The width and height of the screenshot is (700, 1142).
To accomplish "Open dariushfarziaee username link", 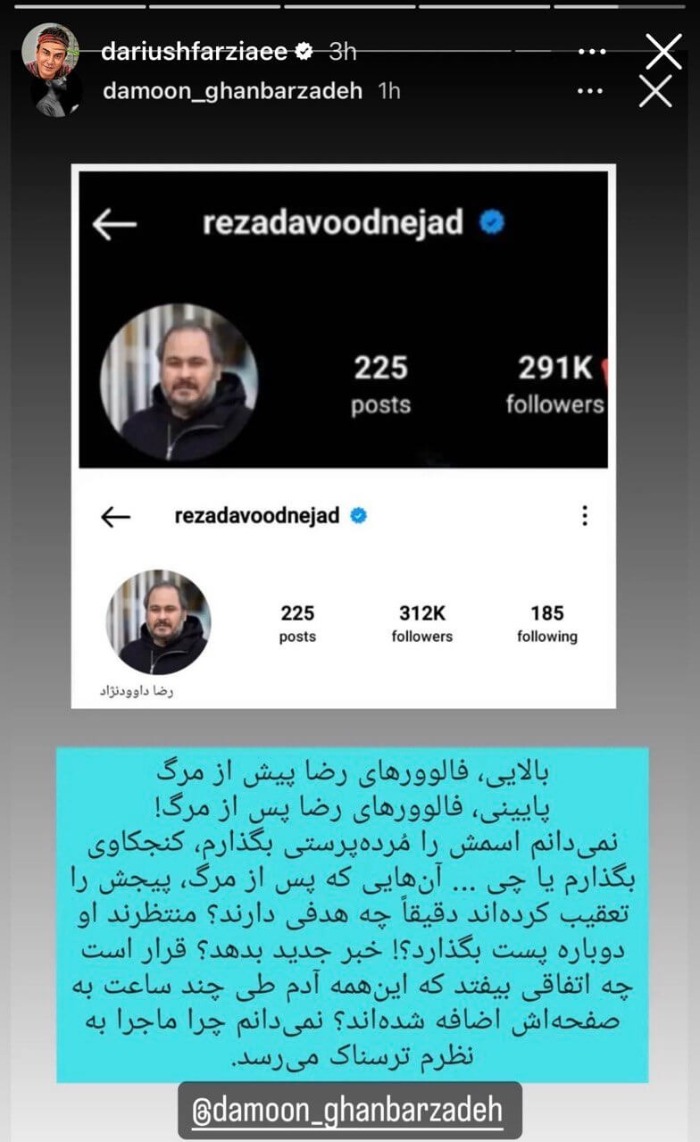I will tap(194, 51).
